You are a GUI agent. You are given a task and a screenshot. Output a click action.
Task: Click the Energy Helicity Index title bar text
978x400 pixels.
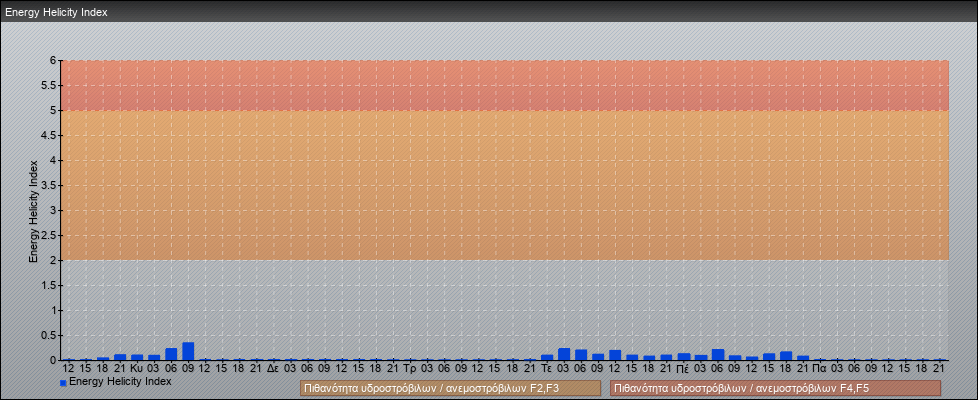[x=56, y=13]
